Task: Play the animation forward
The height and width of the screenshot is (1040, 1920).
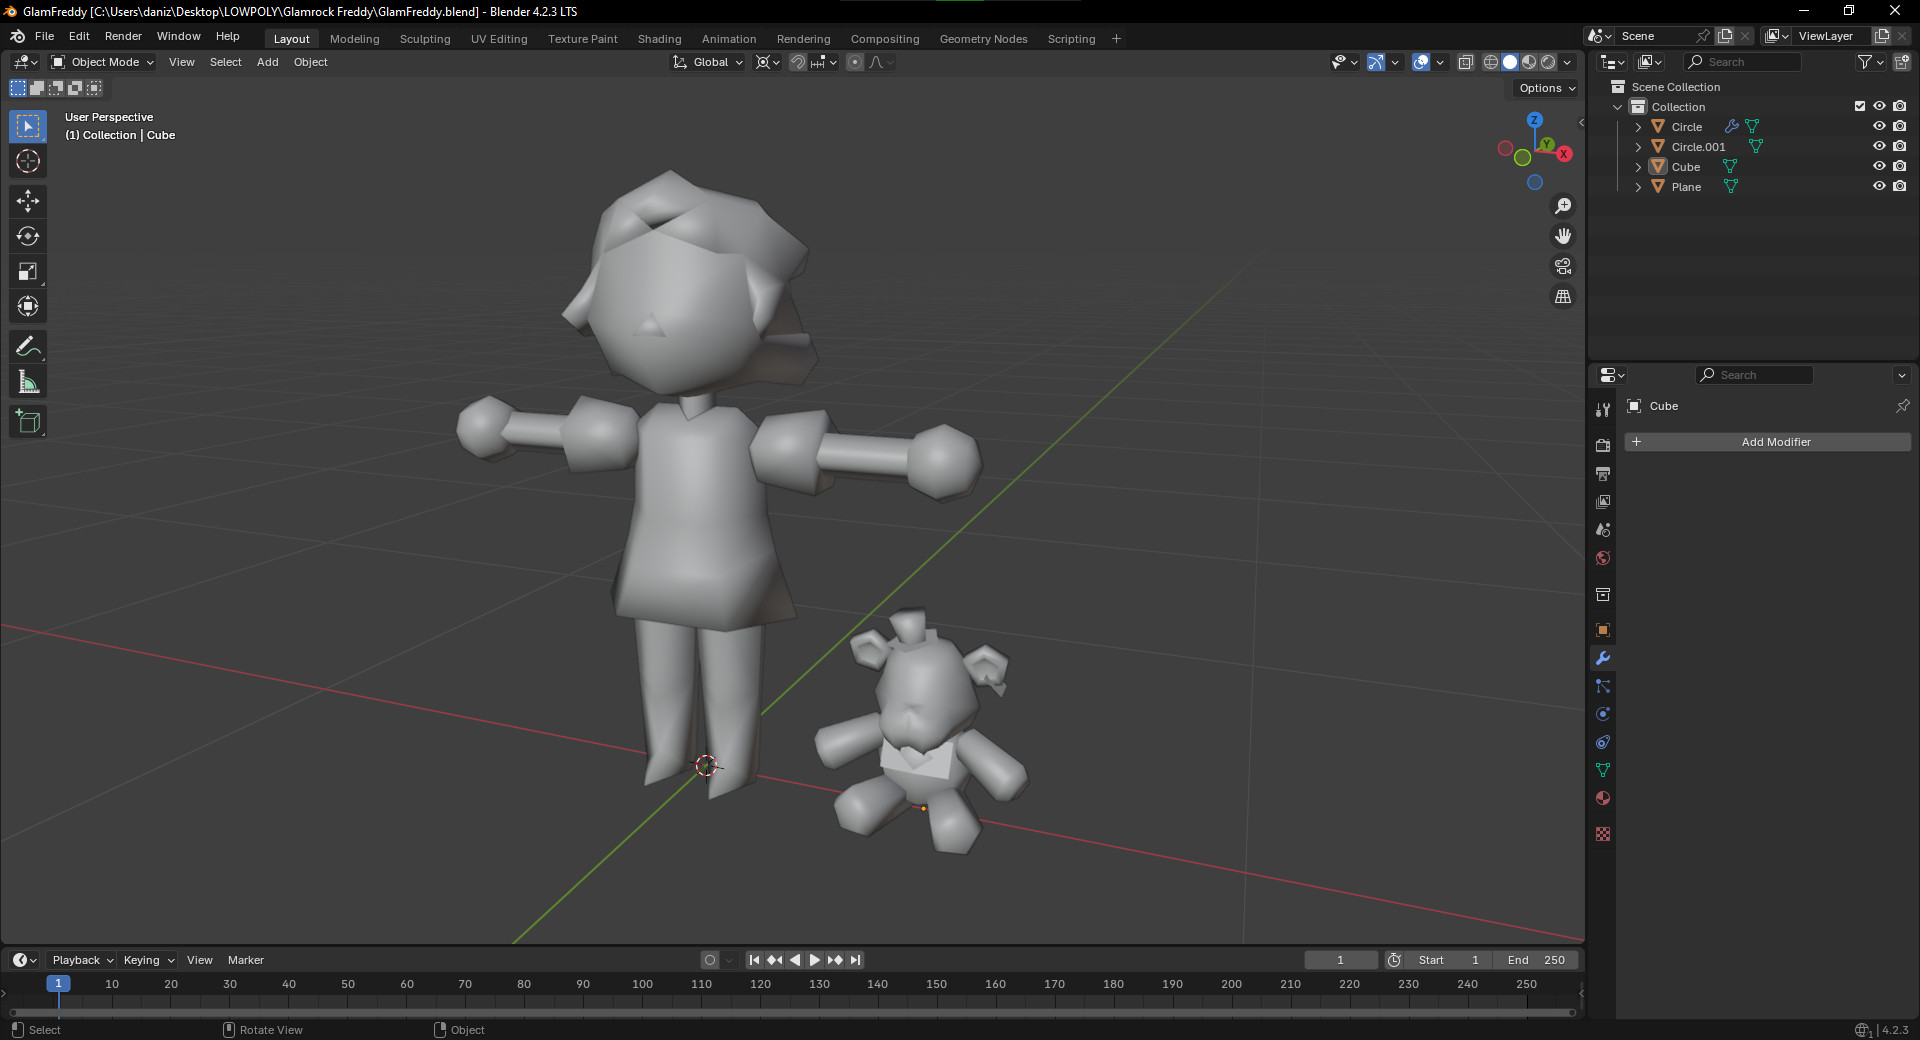Action: [815, 960]
